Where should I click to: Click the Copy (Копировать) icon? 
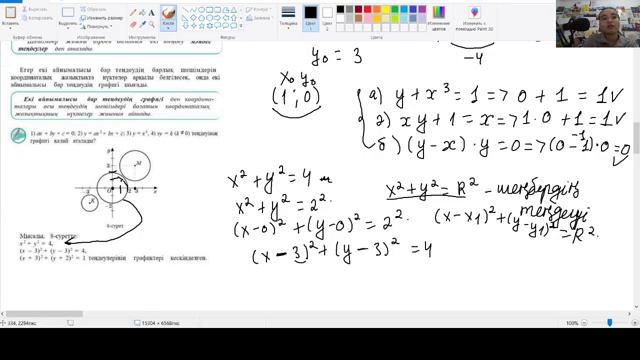pyautogui.click(x=25, y=18)
